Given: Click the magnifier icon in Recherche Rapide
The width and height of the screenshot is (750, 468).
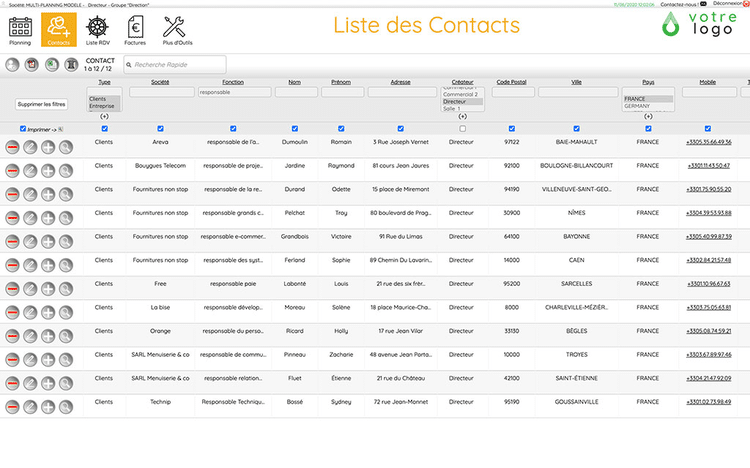Looking at the screenshot, I should point(129,65).
